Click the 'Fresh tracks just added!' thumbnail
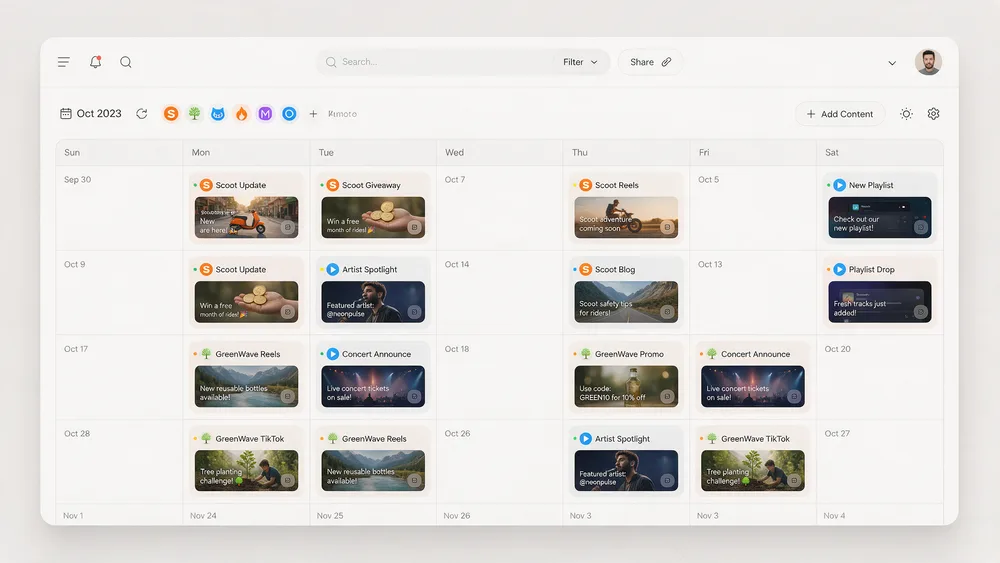 tap(879, 302)
